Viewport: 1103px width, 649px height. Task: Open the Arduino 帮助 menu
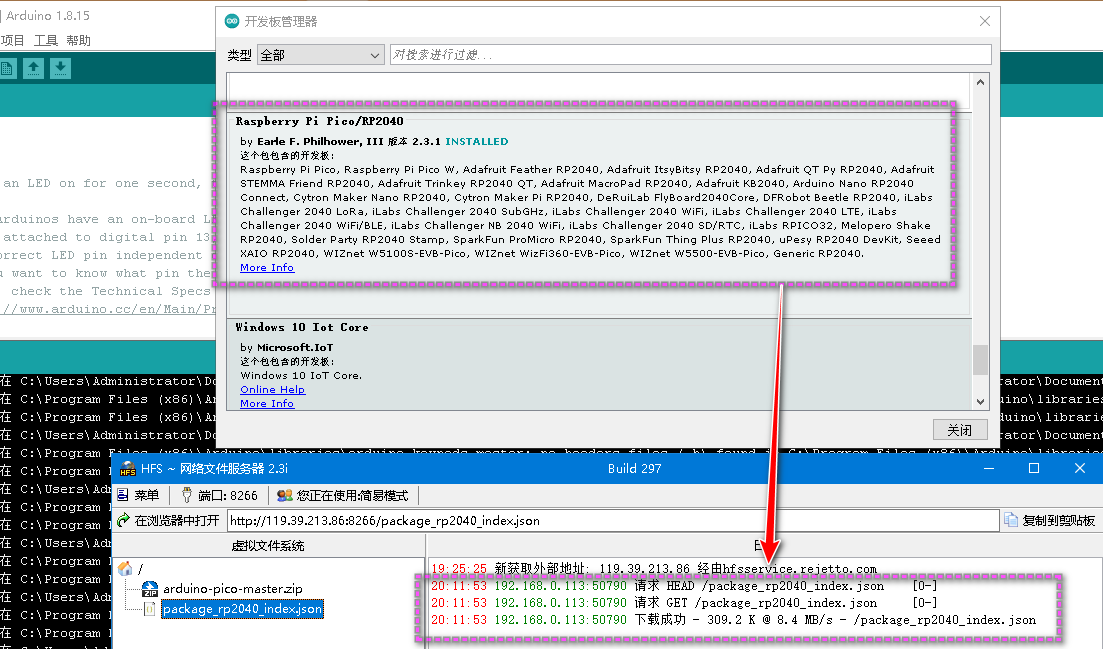[79, 40]
